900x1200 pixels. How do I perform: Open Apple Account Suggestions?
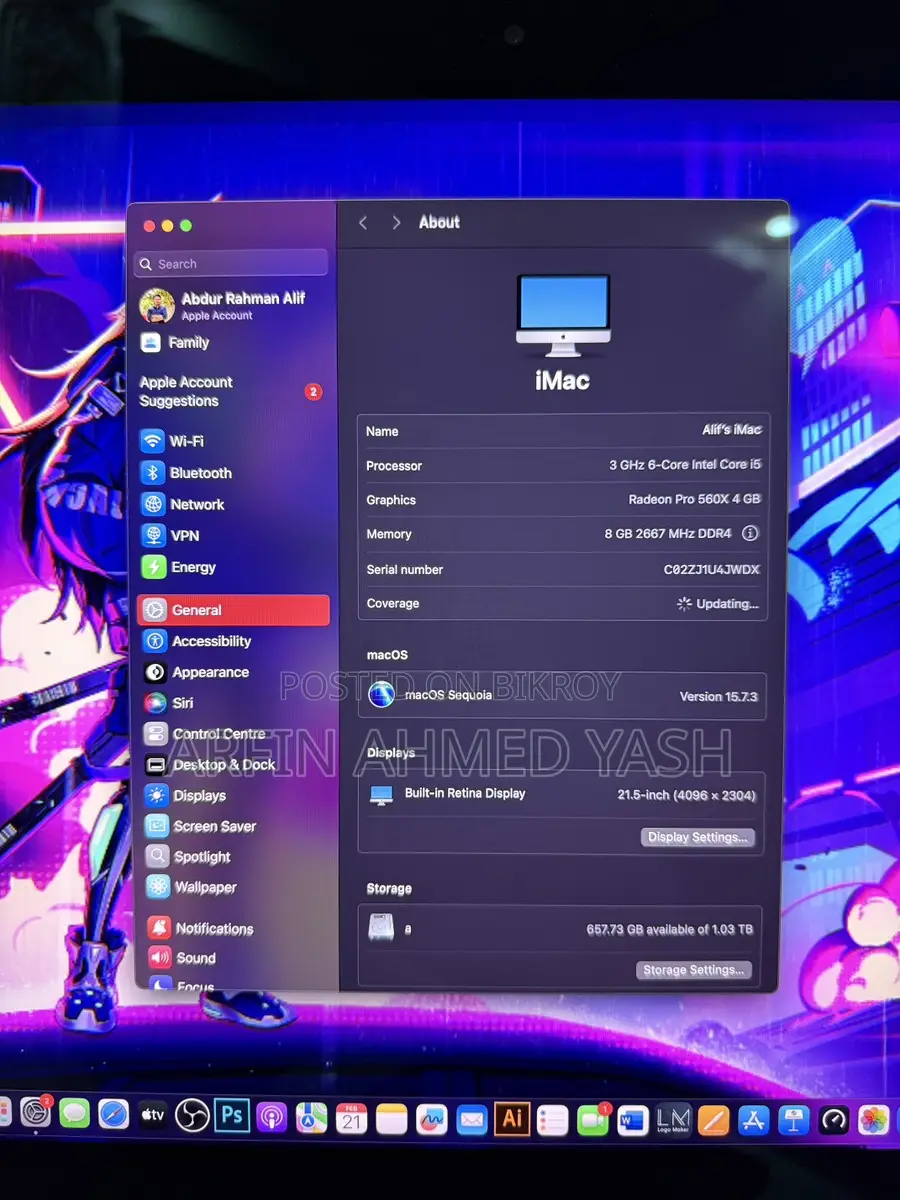(x=232, y=391)
